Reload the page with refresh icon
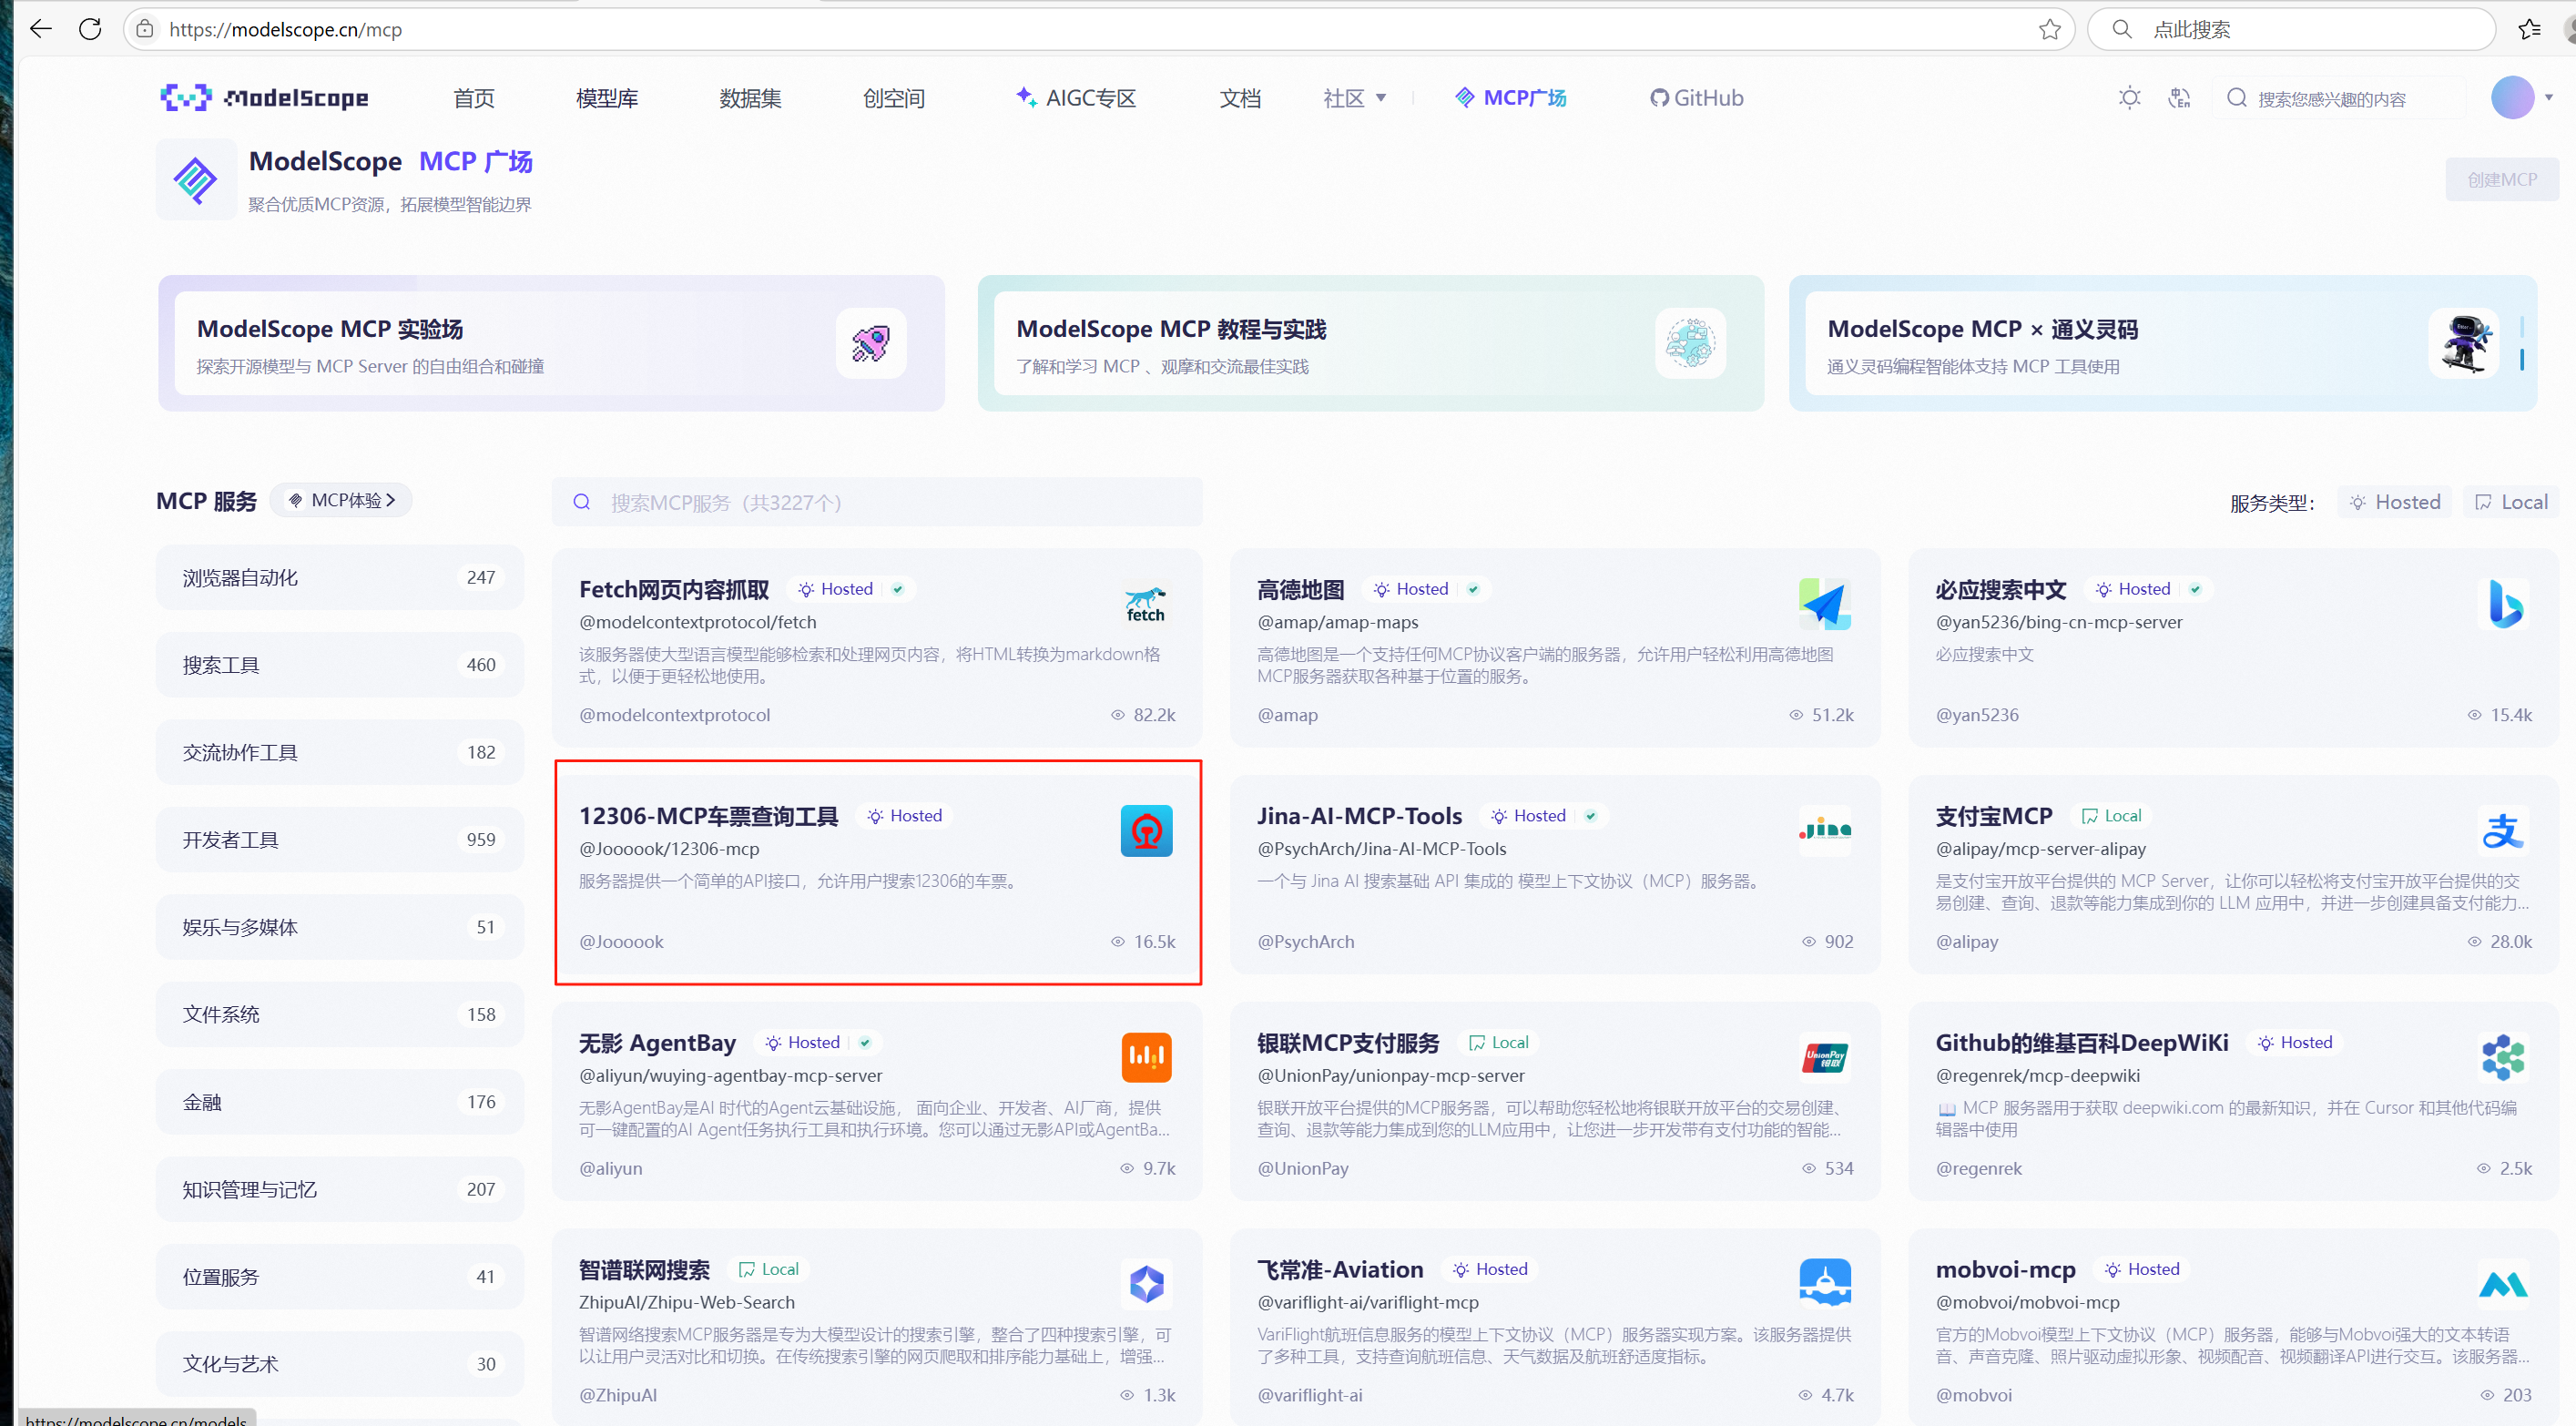2576x1426 pixels. (90, 29)
